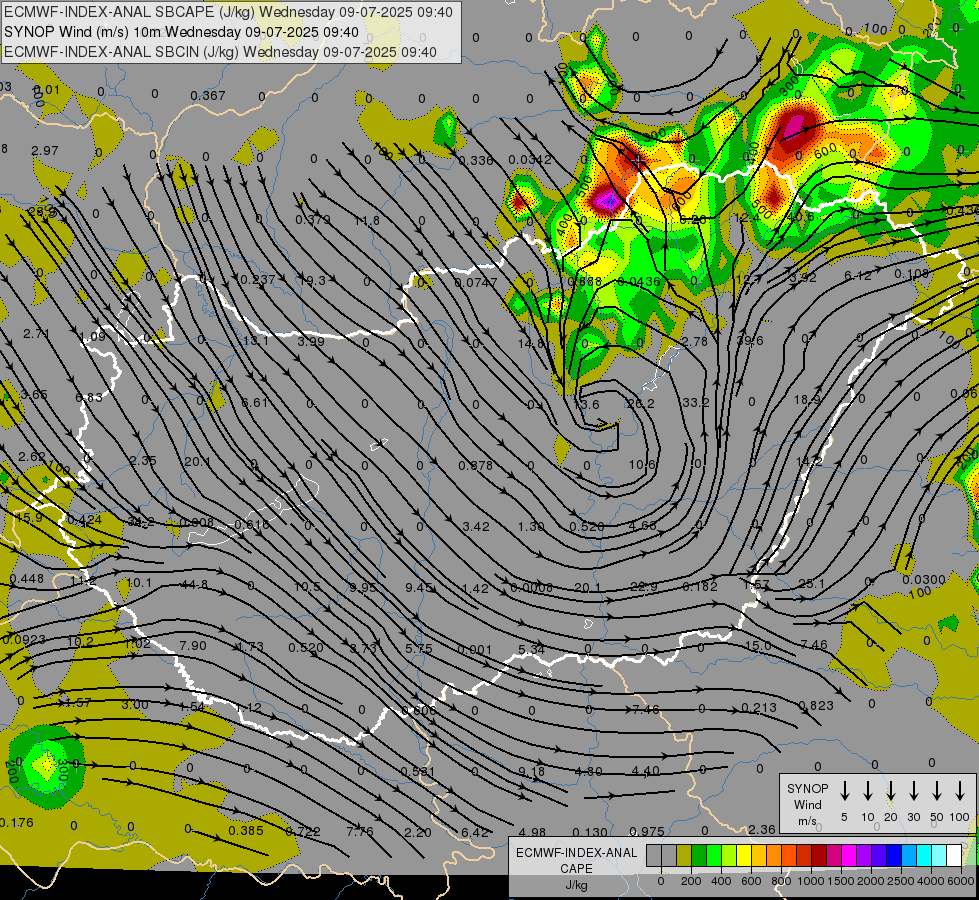979x900 pixels.
Task: Select the SBCIN title line in header
Action: pos(220,52)
